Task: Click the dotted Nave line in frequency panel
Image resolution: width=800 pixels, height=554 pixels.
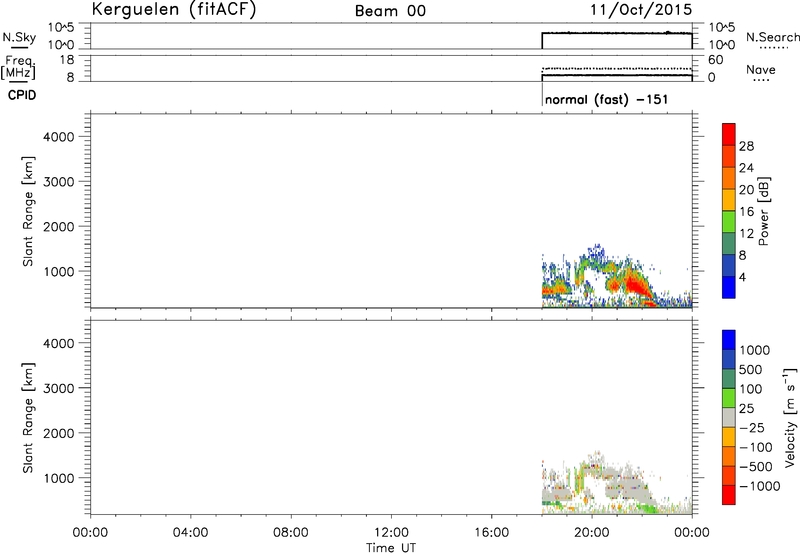Action: [616, 68]
